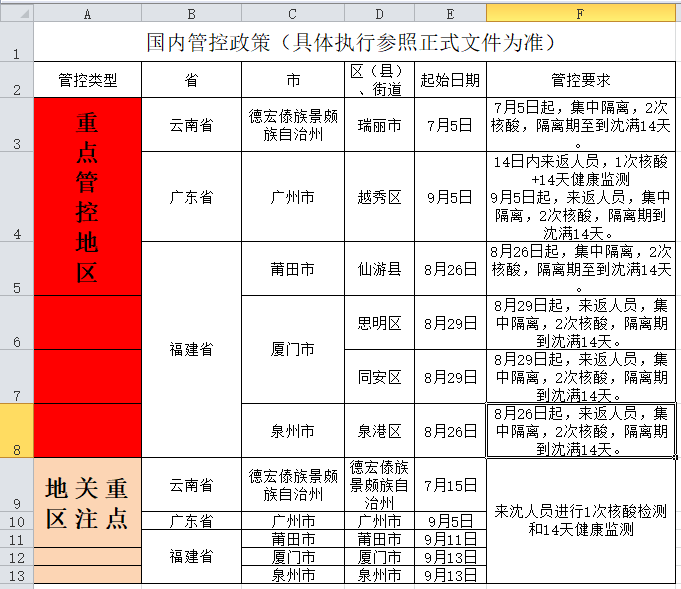Click 9月5日 in row 10

(450, 520)
